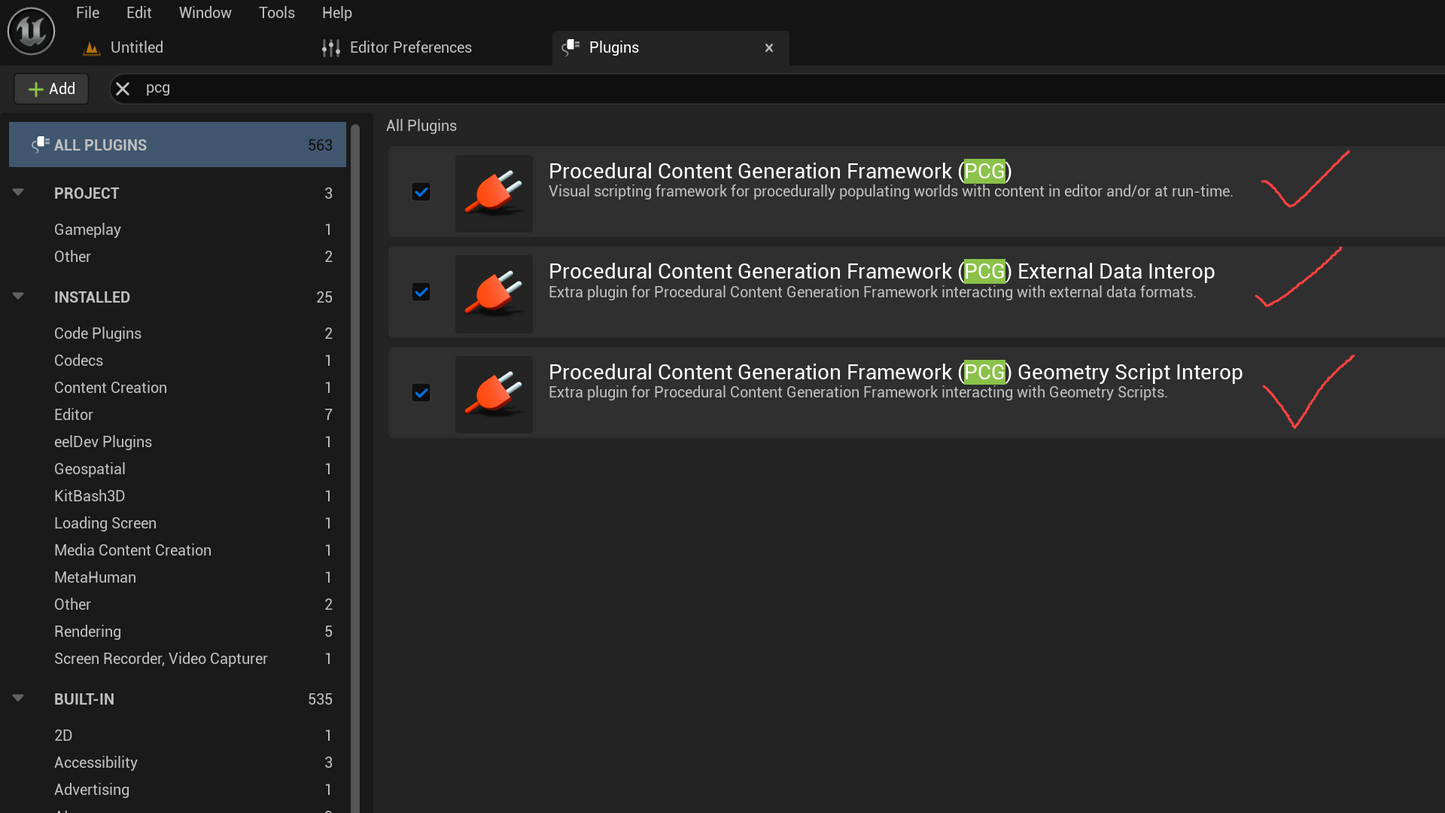Collapse the BUILT-IN category
Screen dimensions: 1445x813
tap(18, 698)
